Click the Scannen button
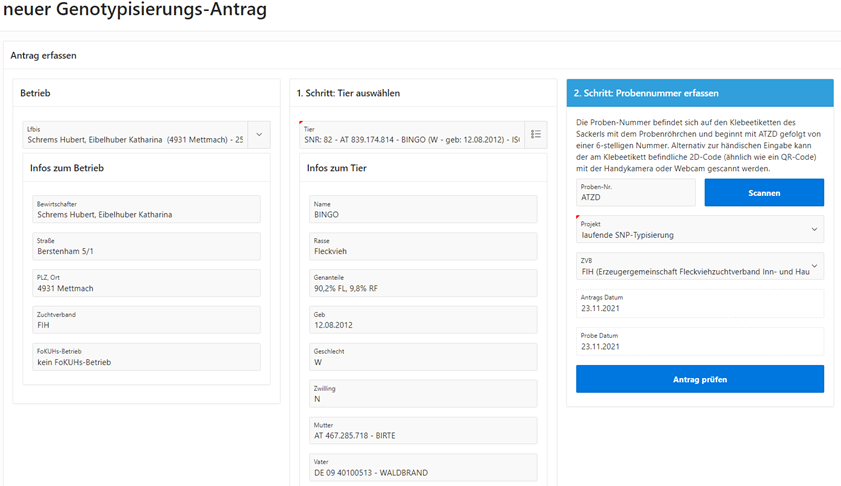Screen dimensions: 841x486 (764, 193)
